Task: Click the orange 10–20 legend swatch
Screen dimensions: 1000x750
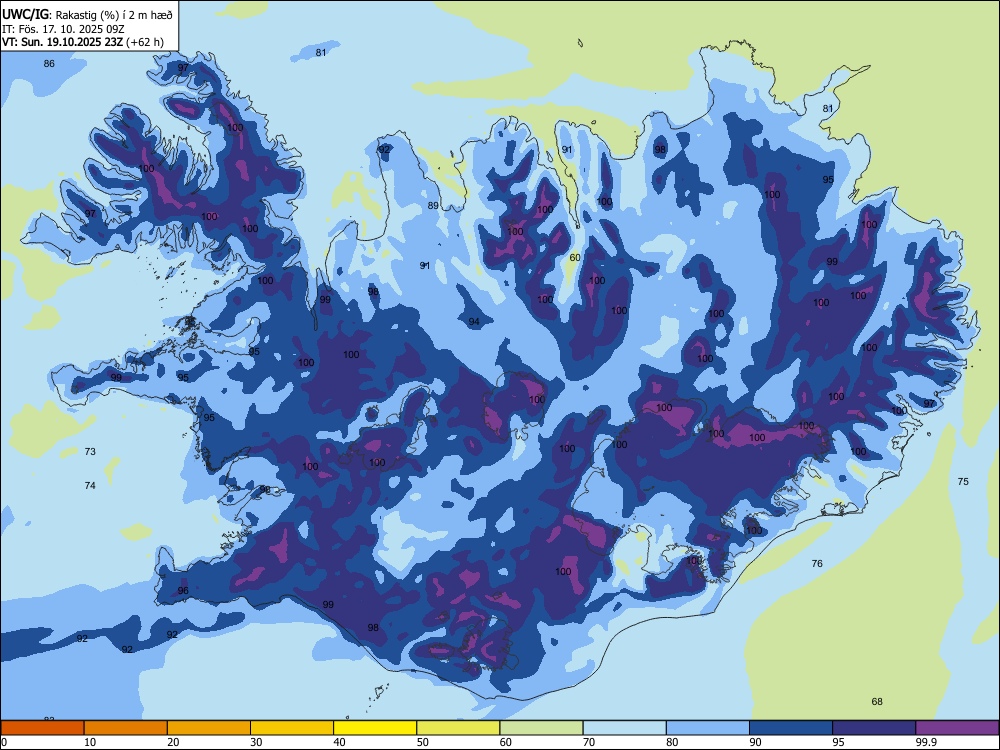Action: pyautogui.click(x=126, y=728)
